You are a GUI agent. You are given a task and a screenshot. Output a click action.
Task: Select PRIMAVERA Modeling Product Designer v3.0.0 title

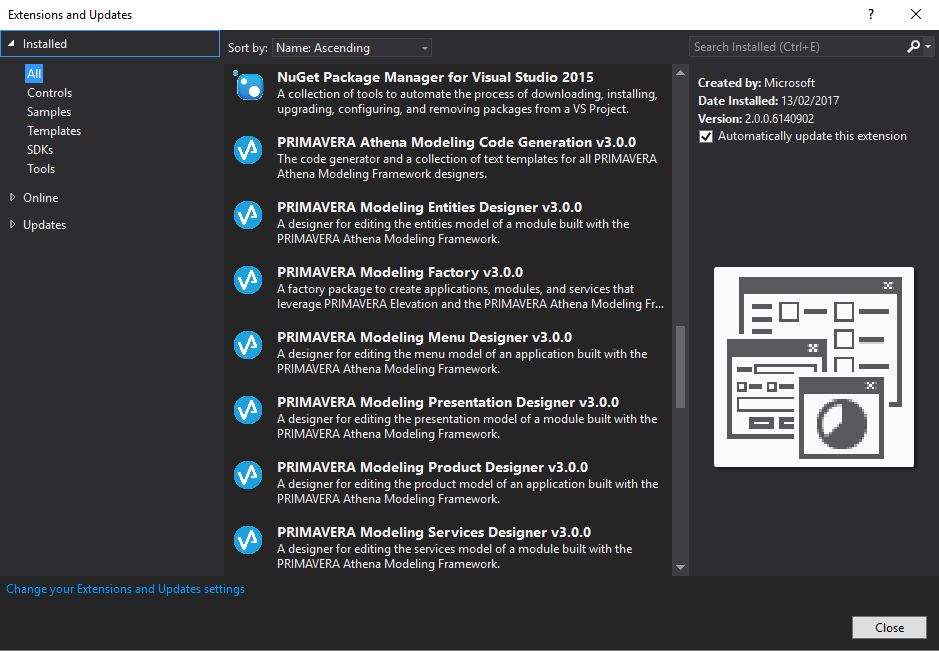pyautogui.click(x=432, y=467)
